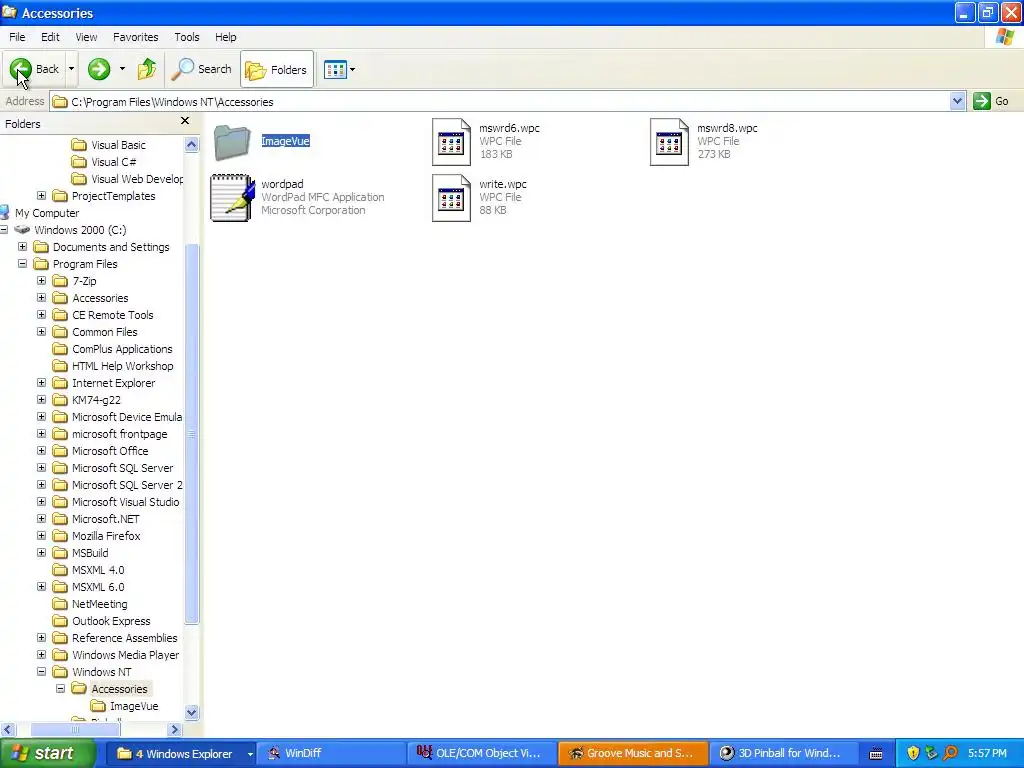Switch to Groove Music taskbar button
Viewport: 1024px width, 768px height.
(633, 753)
